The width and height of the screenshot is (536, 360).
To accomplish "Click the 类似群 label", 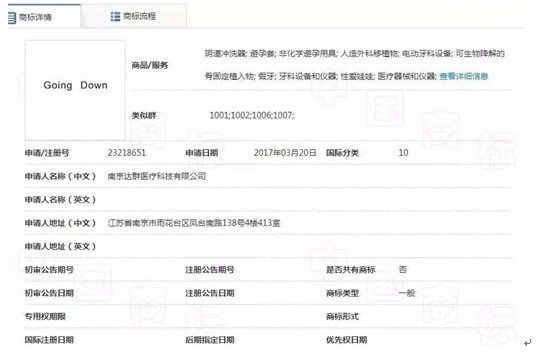I will [x=144, y=116].
